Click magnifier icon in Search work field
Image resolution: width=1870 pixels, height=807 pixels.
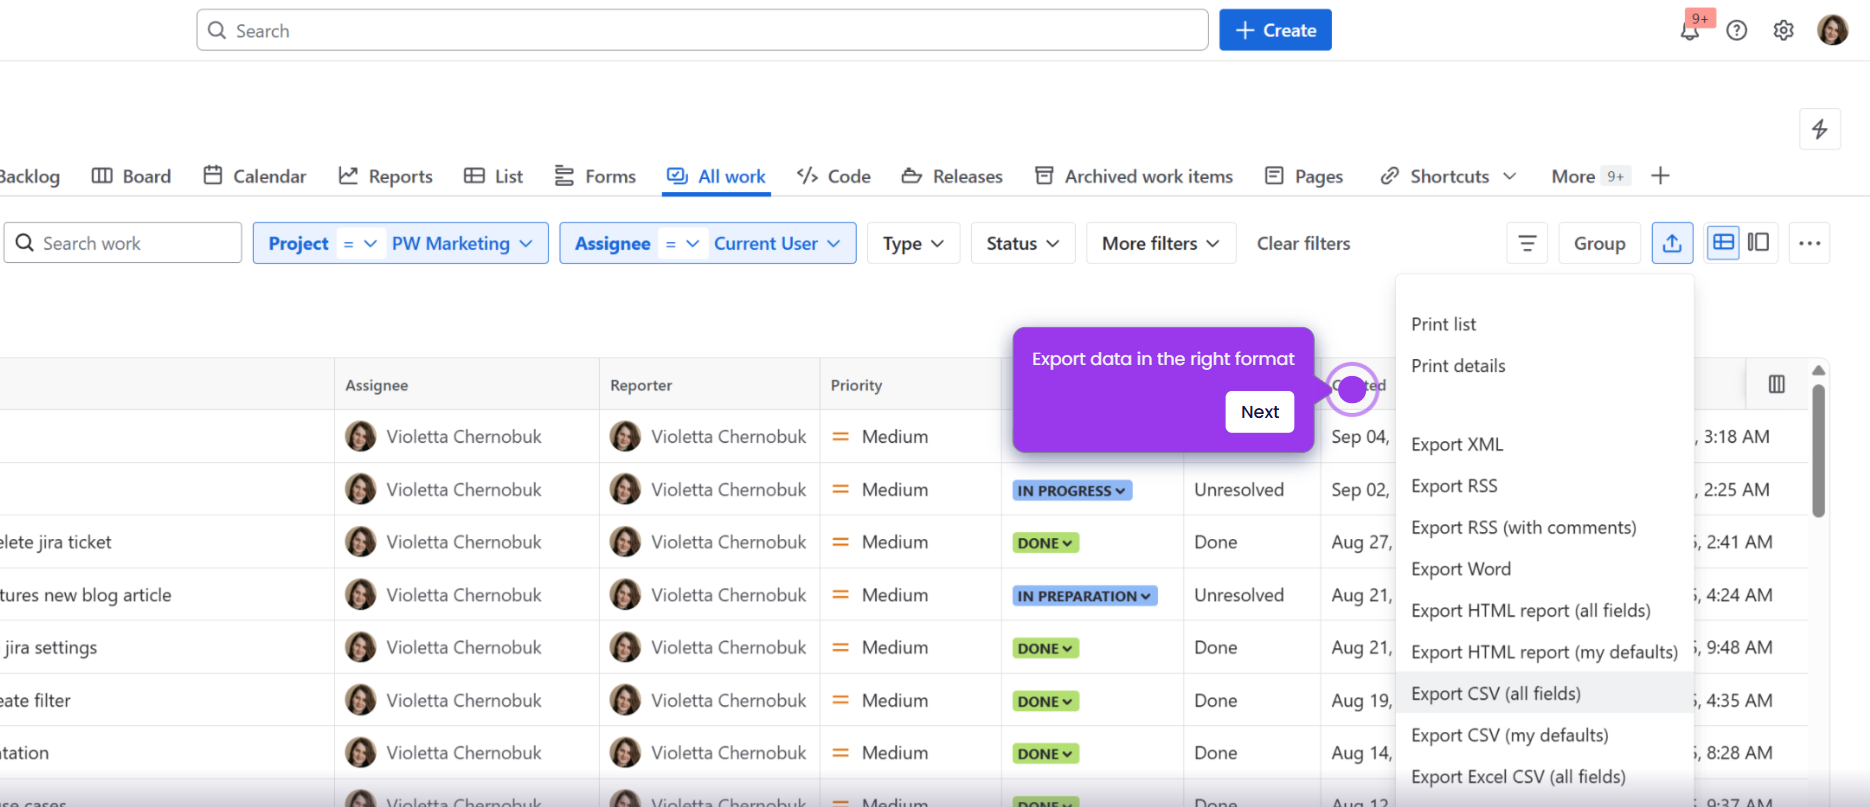[25, 243]
